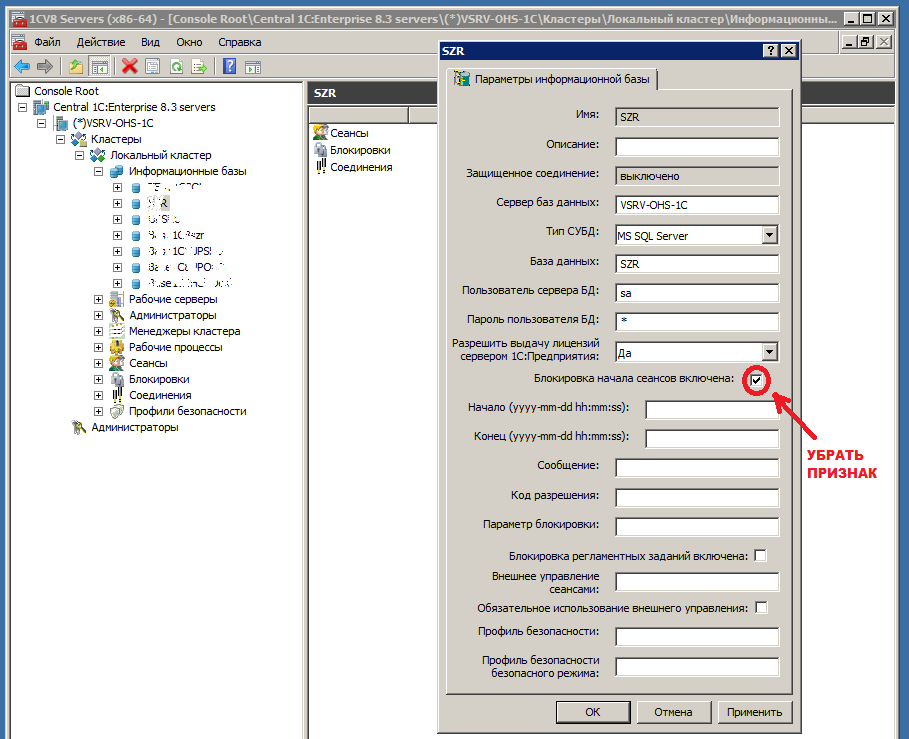
Task: Click the blue question mark Help icon
Action: pyautogui.click(x=229, y=66)
